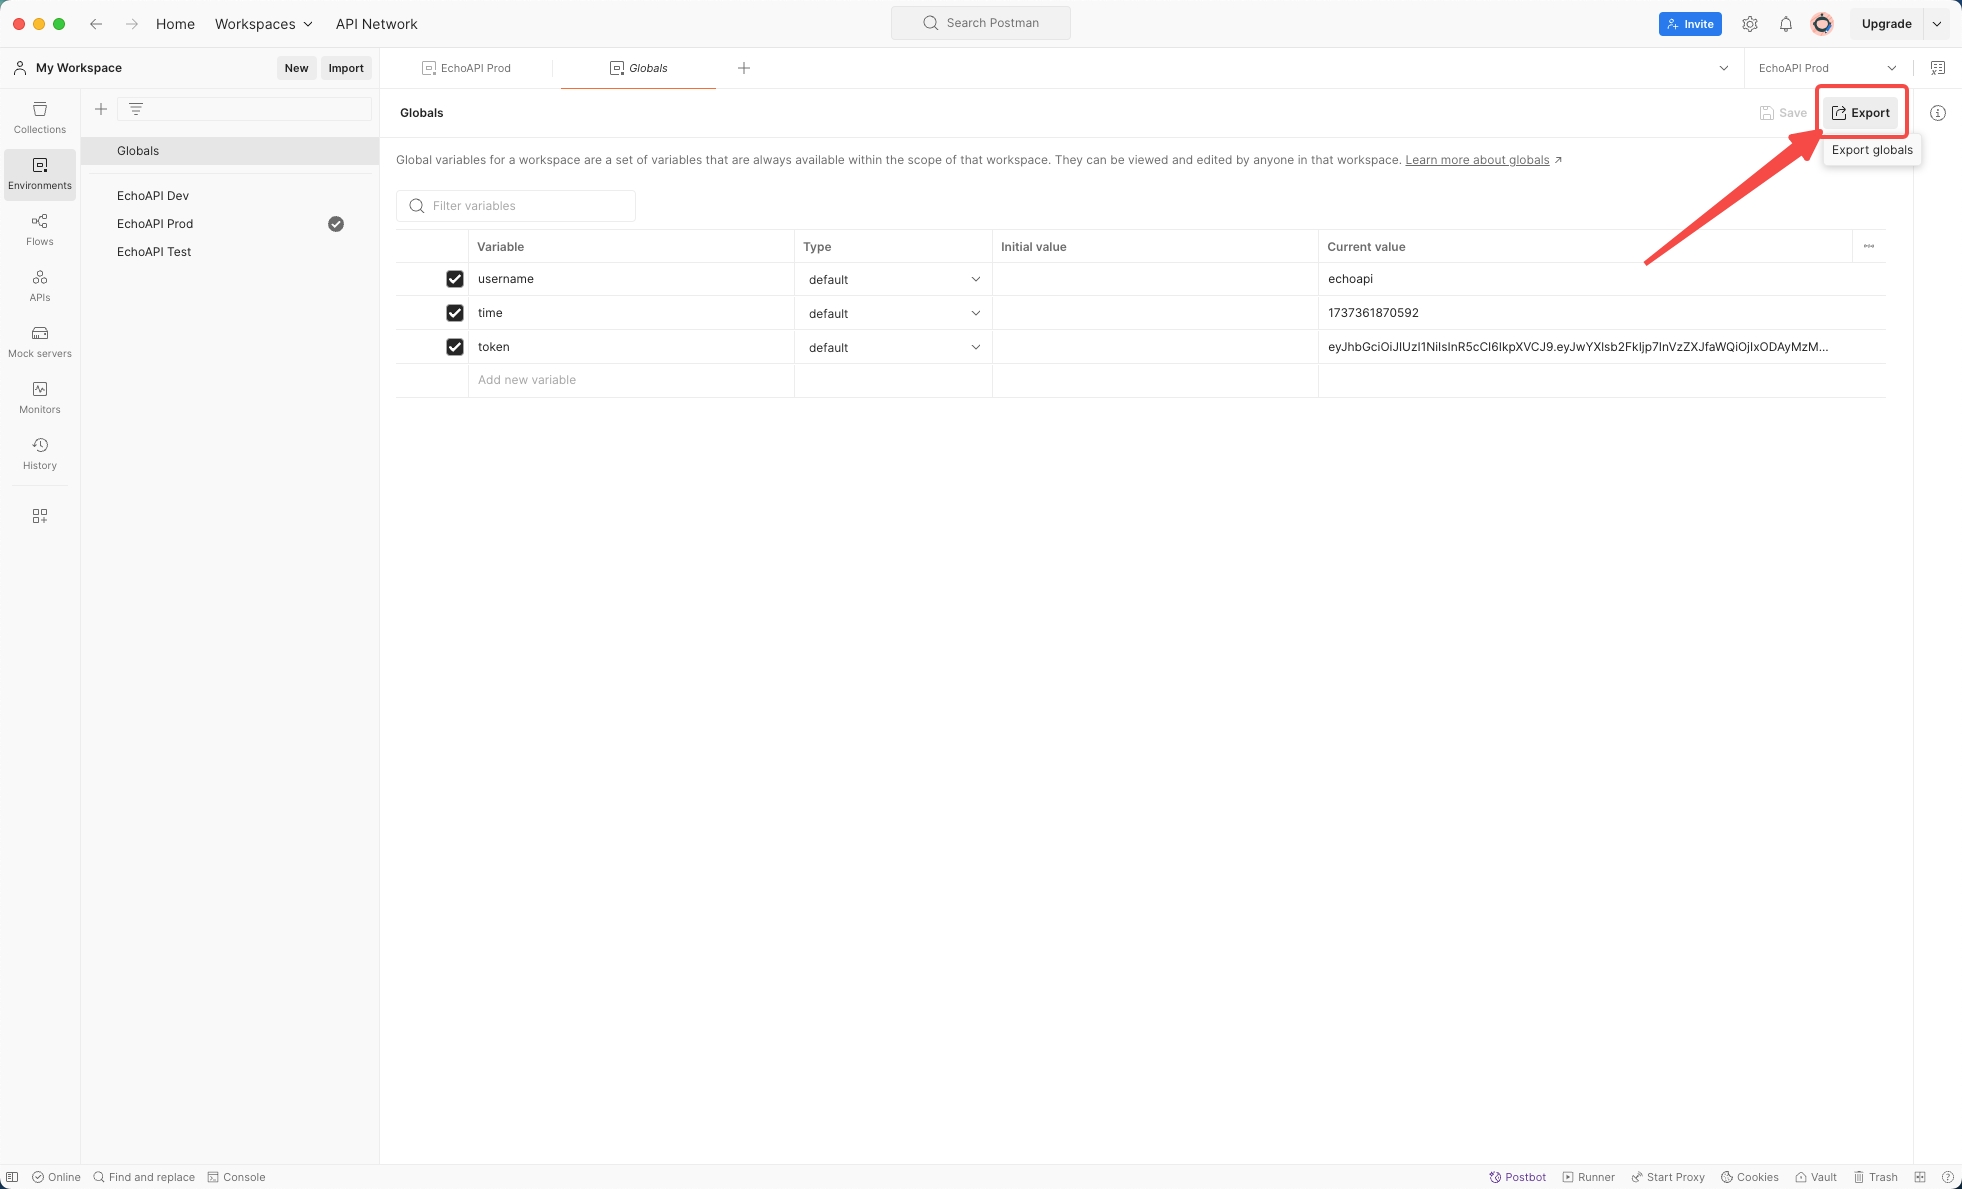The width and height of the screenshot is (1962, 1189).
Task: Click the Invite button
Action: 1690,24
